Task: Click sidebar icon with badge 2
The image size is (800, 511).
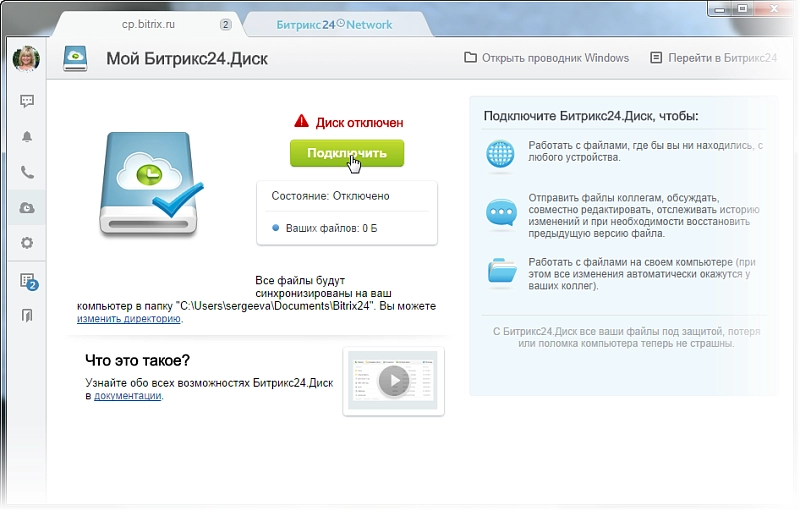Action: click(28, 281)
